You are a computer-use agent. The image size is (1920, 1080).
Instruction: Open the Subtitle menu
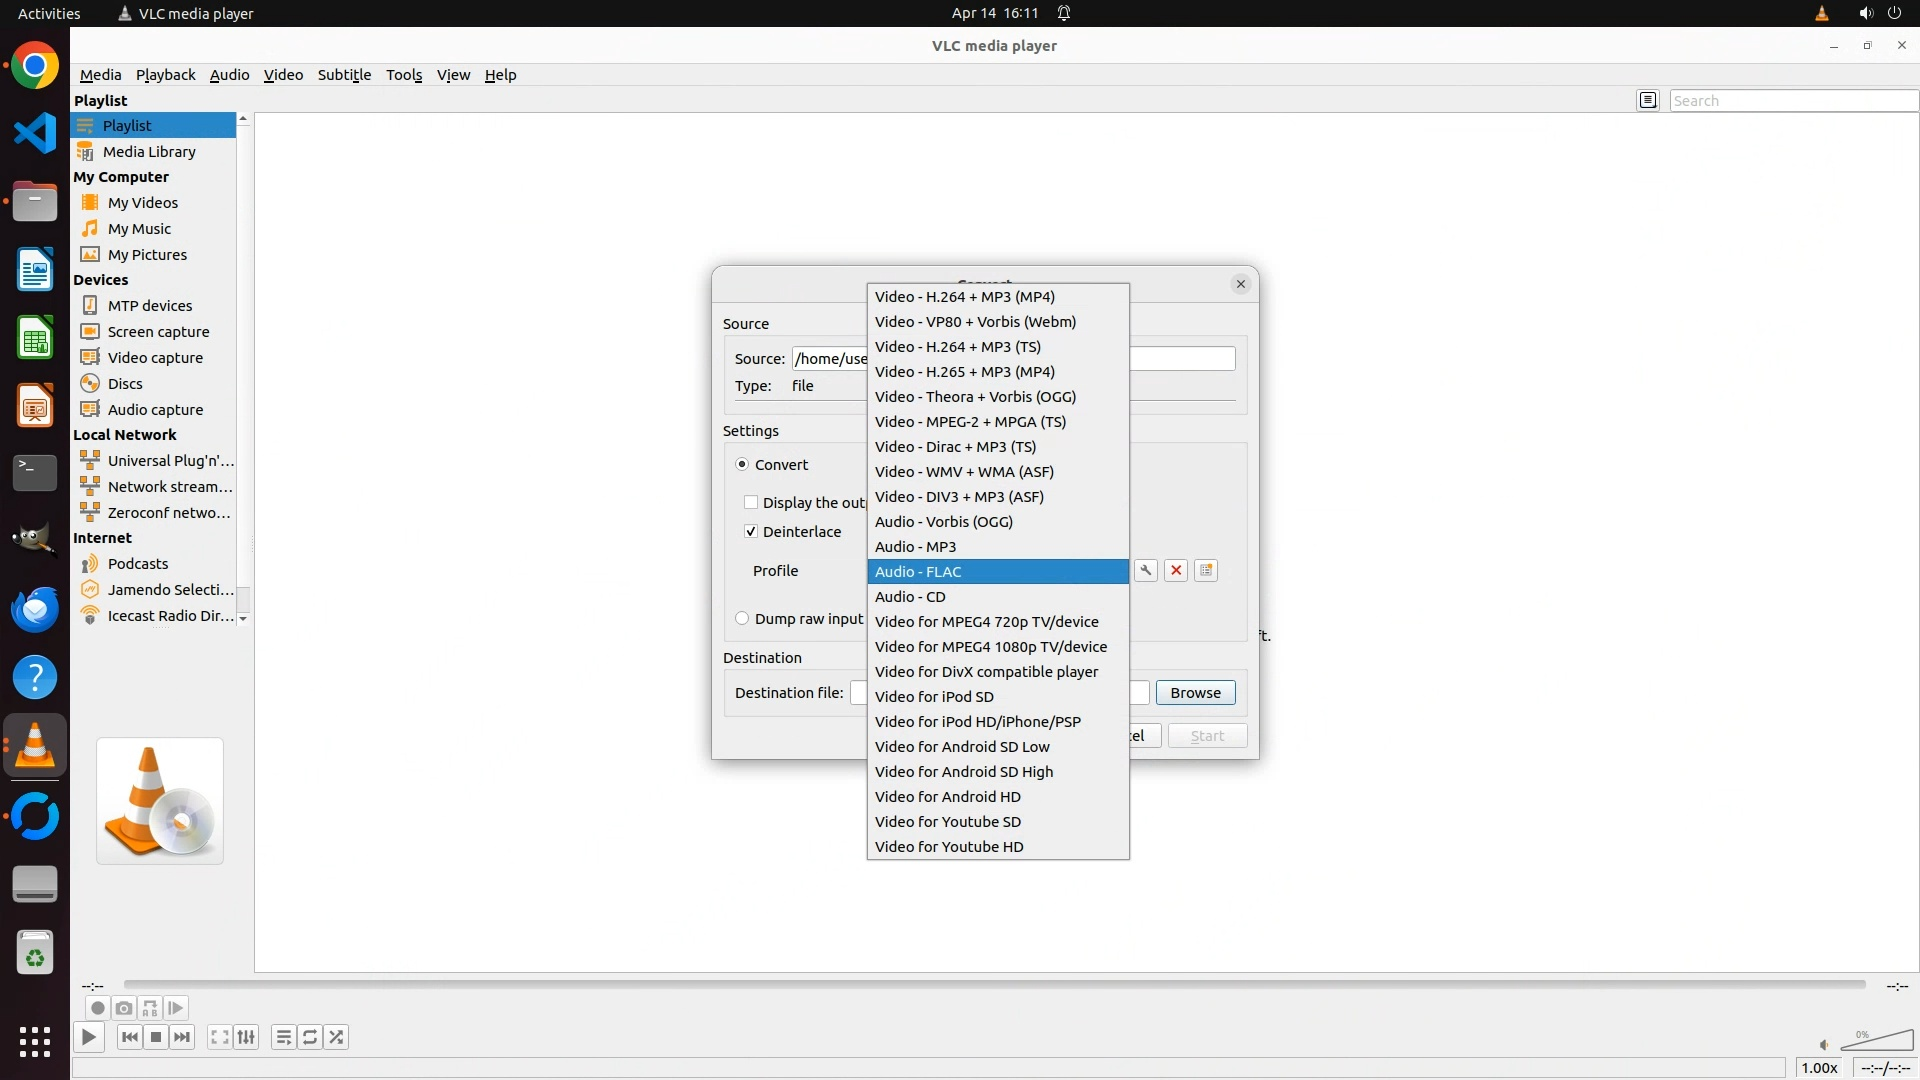[x=344, y=74]
